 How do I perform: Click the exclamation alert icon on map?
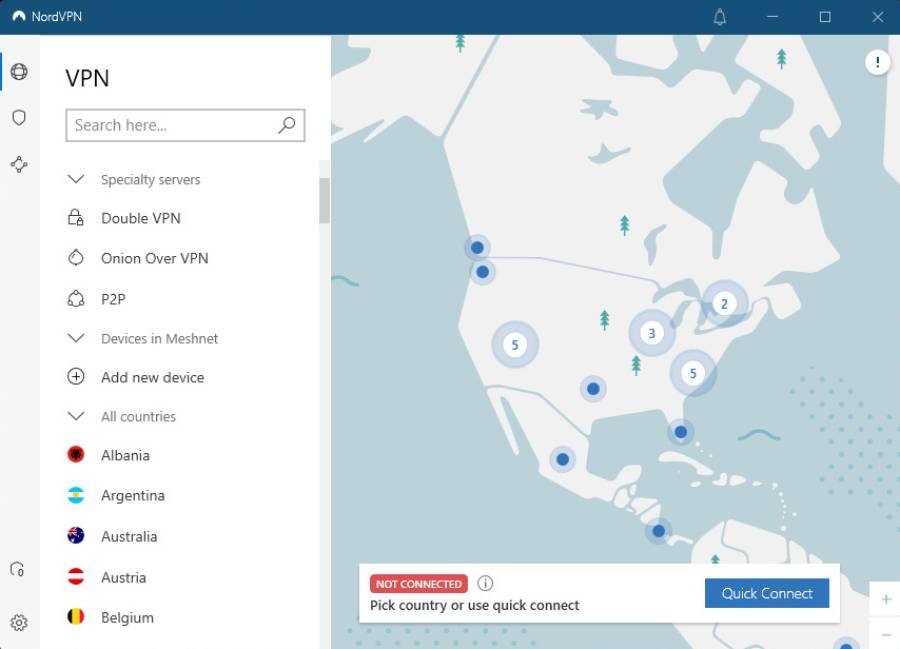point(877,62)
